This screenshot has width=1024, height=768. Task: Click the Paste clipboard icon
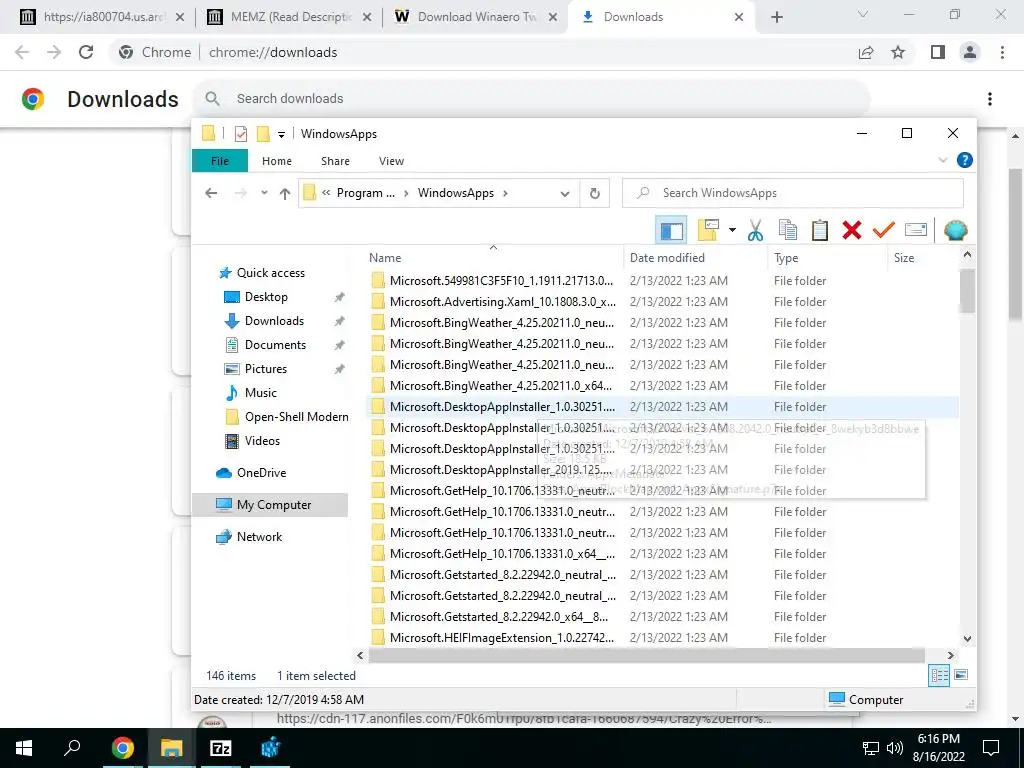point(820,230)
